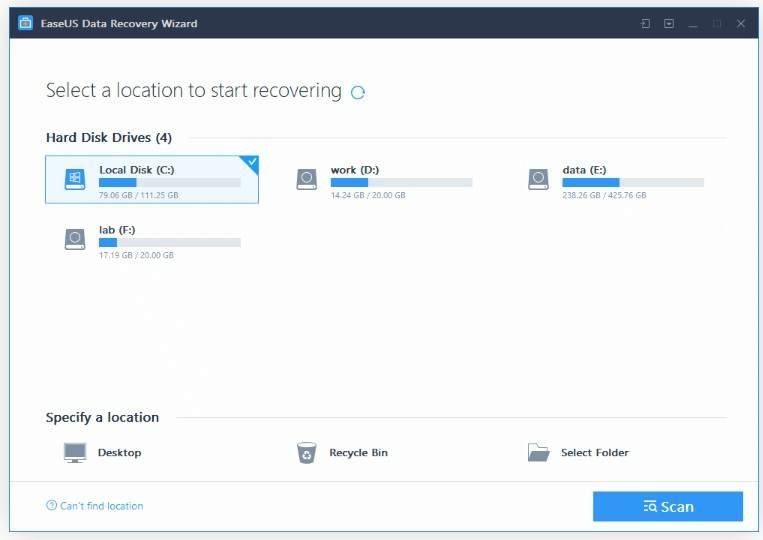Select the lab (F:) drive label
763x540 pixels.
click(117, 230)
